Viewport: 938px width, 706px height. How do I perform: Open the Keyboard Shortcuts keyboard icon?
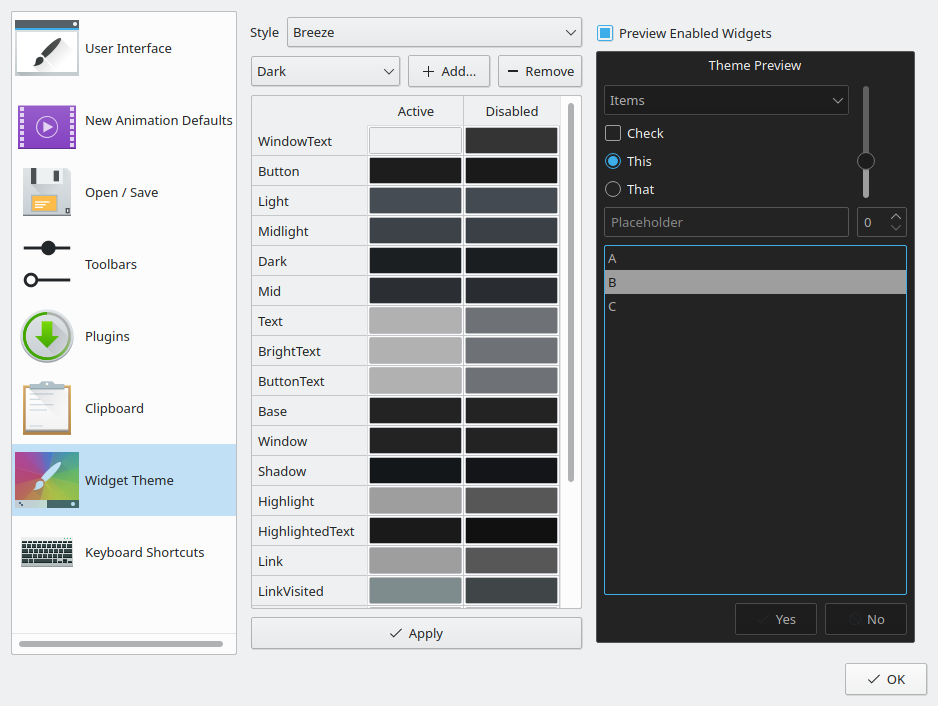point(47,552)
